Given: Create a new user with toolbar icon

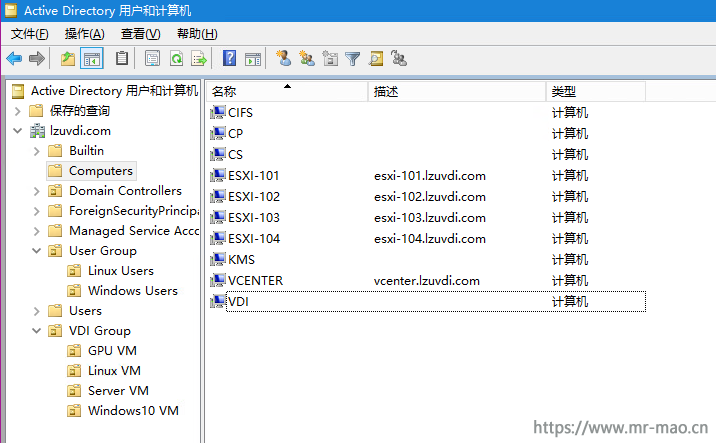Looking at the screenshot, I should pos(284,58).
